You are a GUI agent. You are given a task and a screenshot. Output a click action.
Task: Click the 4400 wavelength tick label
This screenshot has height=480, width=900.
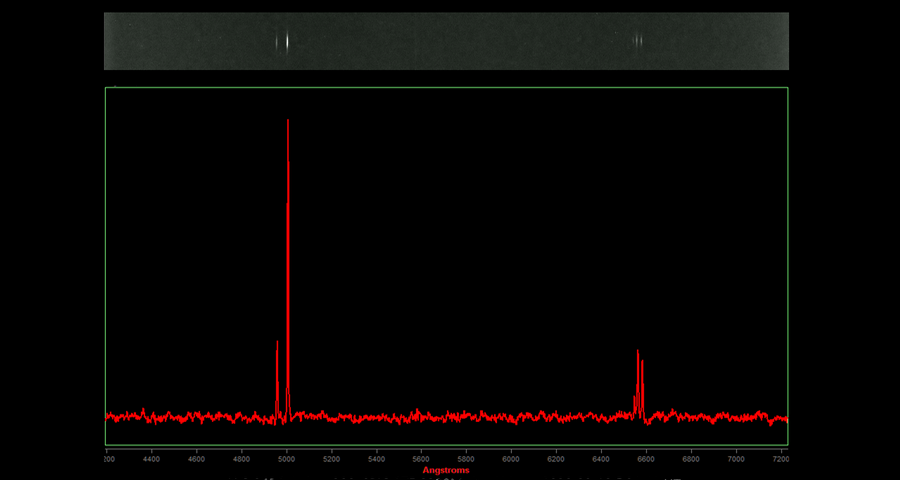click(151, 459)
